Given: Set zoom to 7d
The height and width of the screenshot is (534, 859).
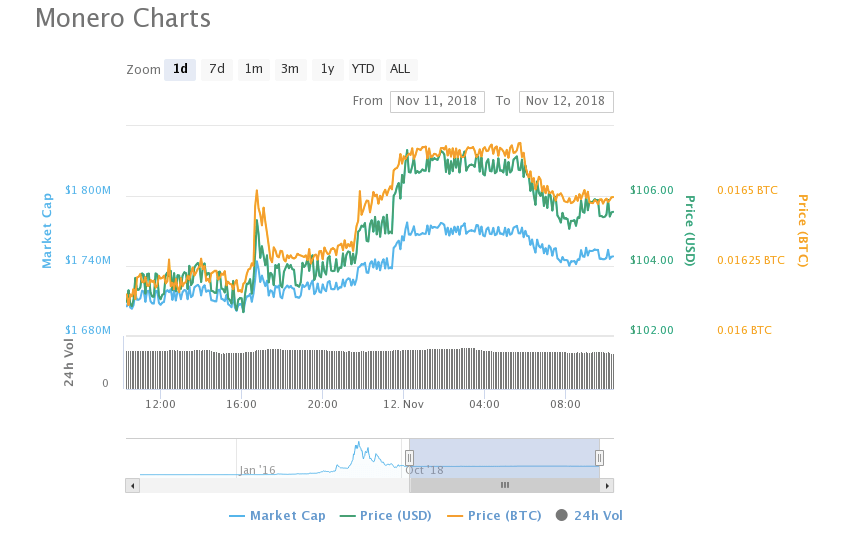Looking at the screenshot, I should [x=217, y=69].
